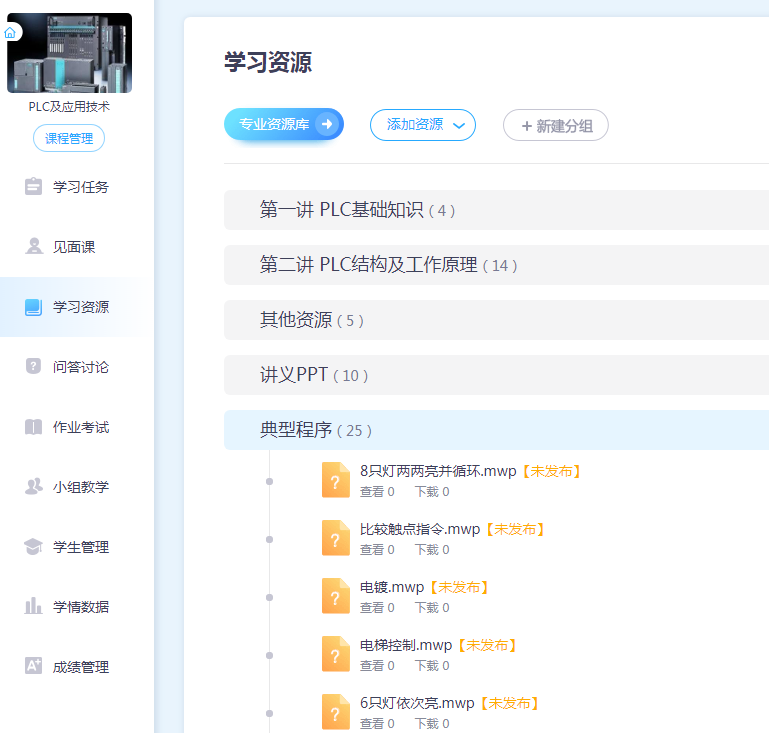Image resolution: width=769 pixels, height=733 pixels.
Task: Click 查看 0 under 电镀.mwp
Action: pos(377,607)
